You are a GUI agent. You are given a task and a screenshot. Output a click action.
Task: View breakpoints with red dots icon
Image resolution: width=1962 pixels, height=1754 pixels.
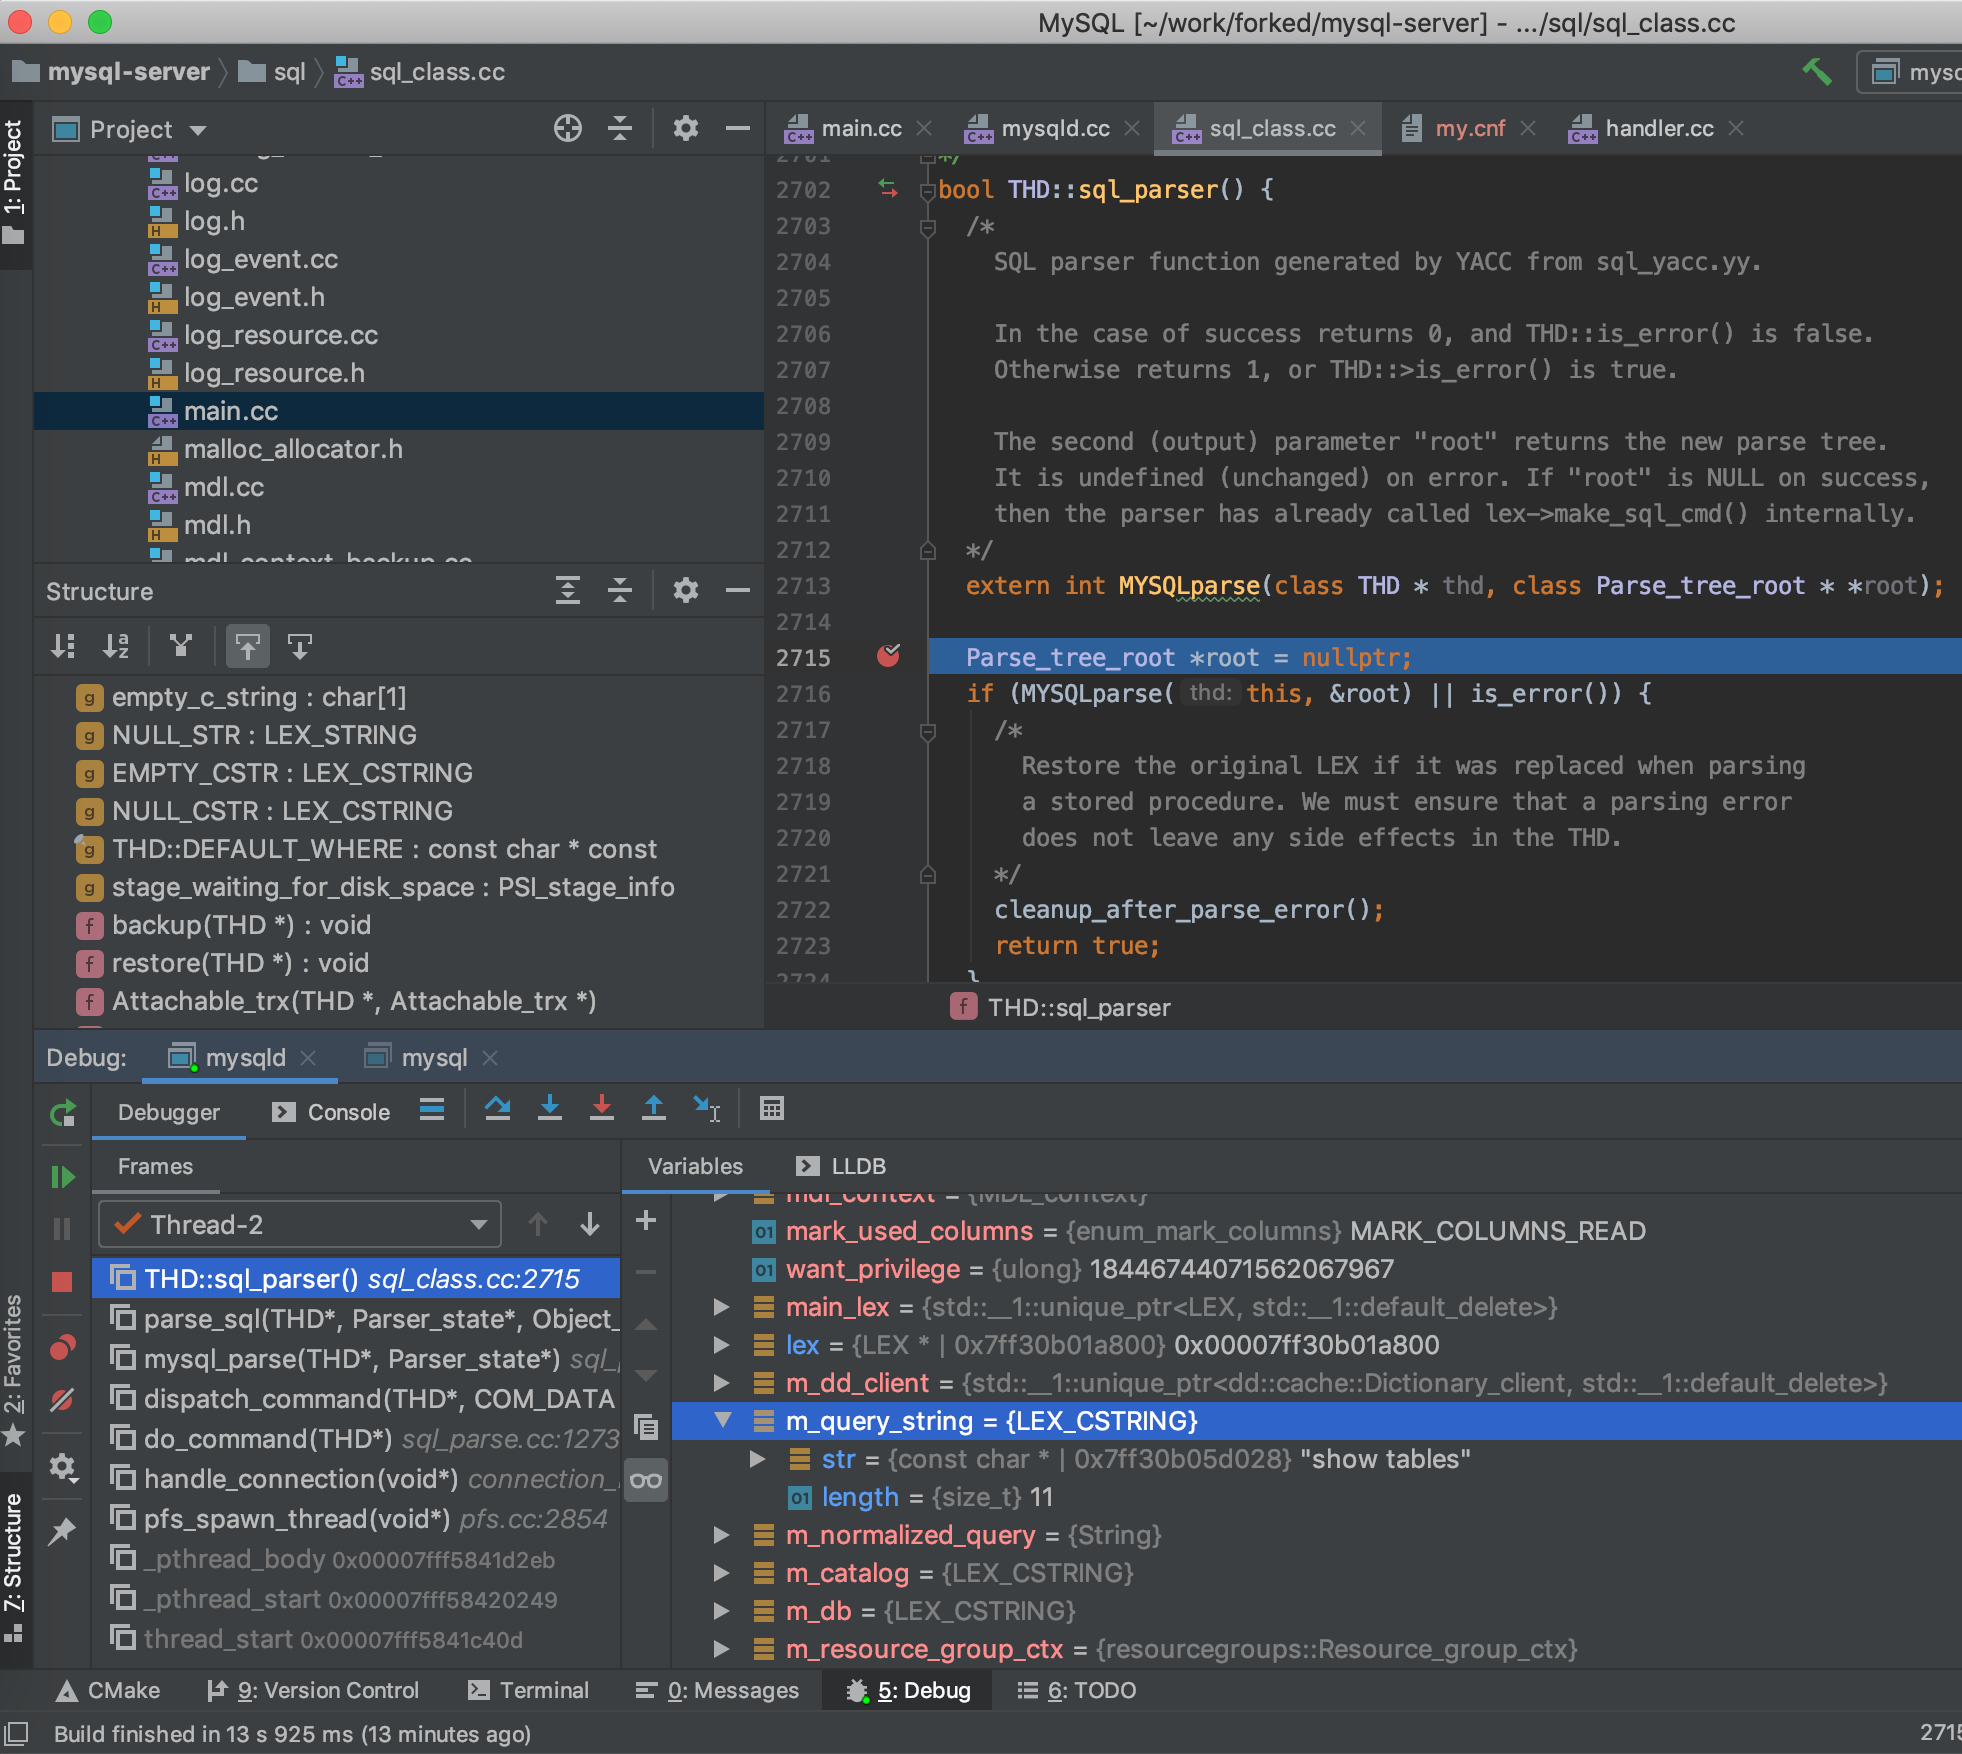62,1347
